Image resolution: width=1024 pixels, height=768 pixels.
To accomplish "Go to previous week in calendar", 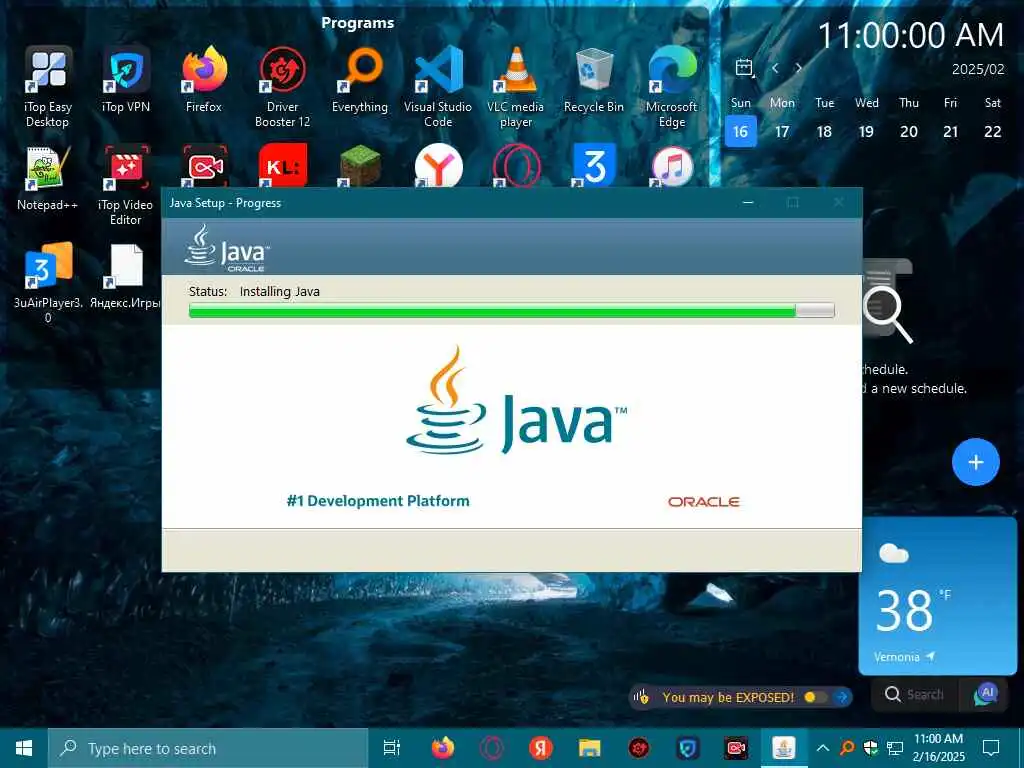I will pos(775,68).
